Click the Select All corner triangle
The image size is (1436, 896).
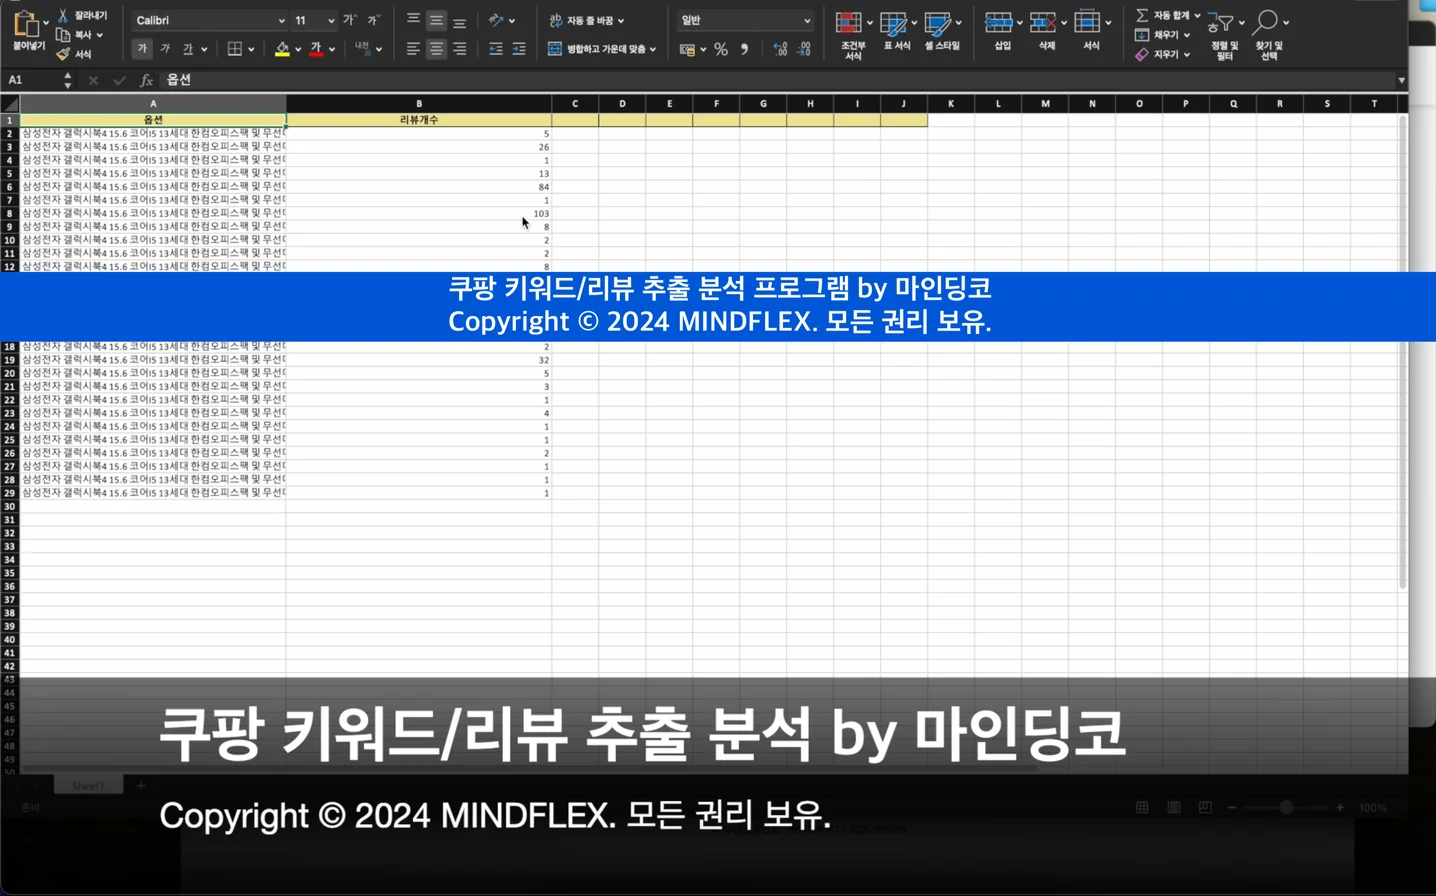pos(10,104)
